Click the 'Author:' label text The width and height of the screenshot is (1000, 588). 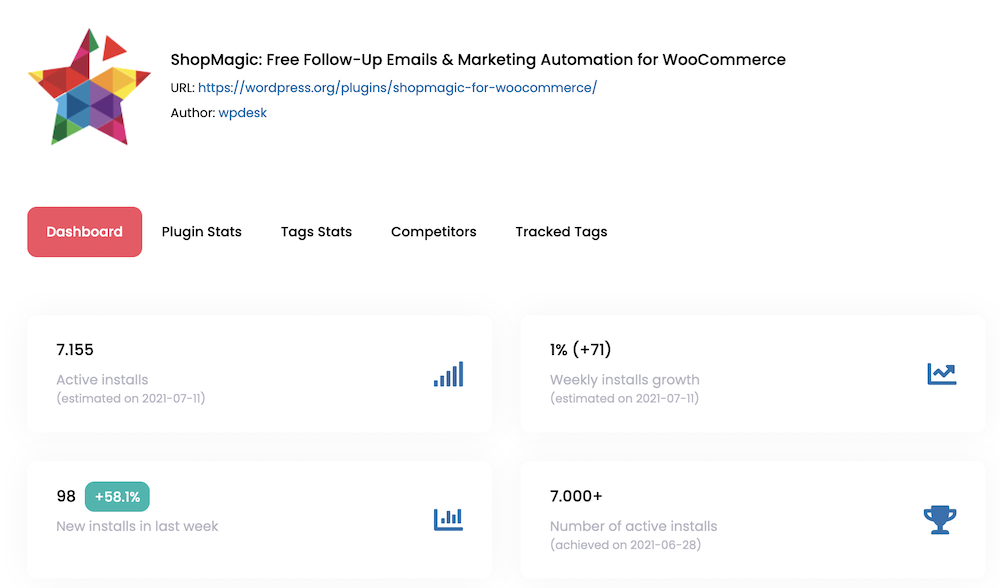point(193,113)
